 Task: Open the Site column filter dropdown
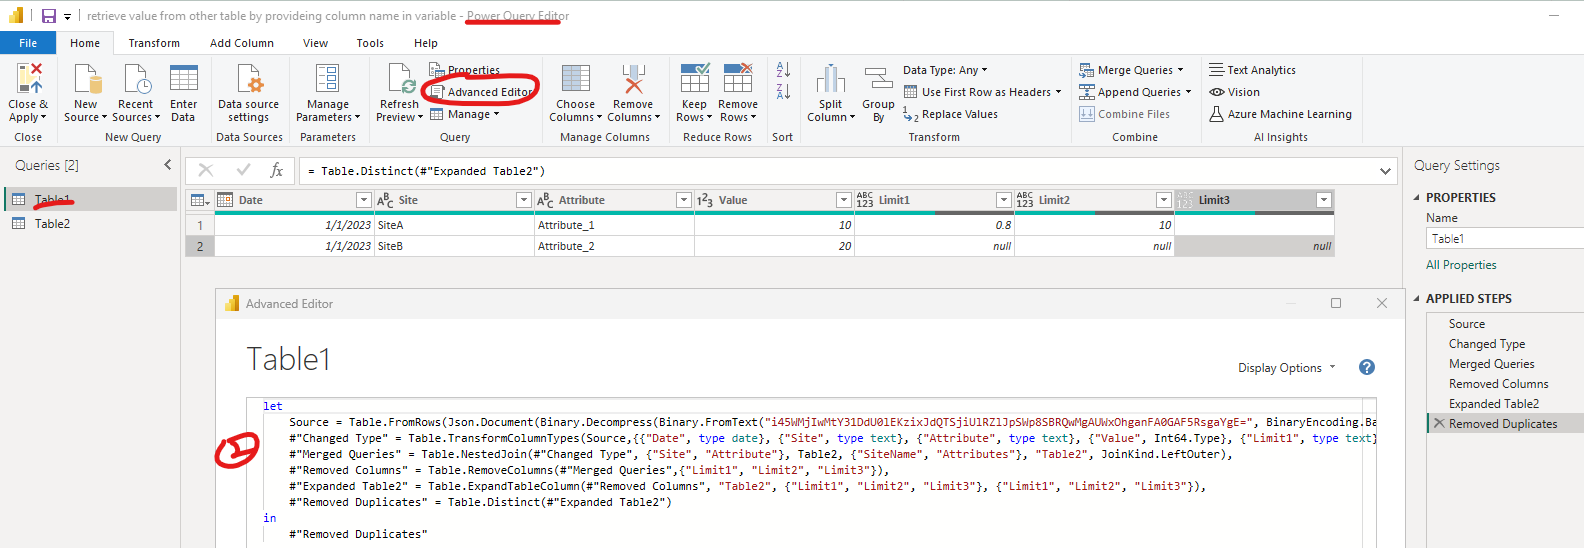(523, 200)
